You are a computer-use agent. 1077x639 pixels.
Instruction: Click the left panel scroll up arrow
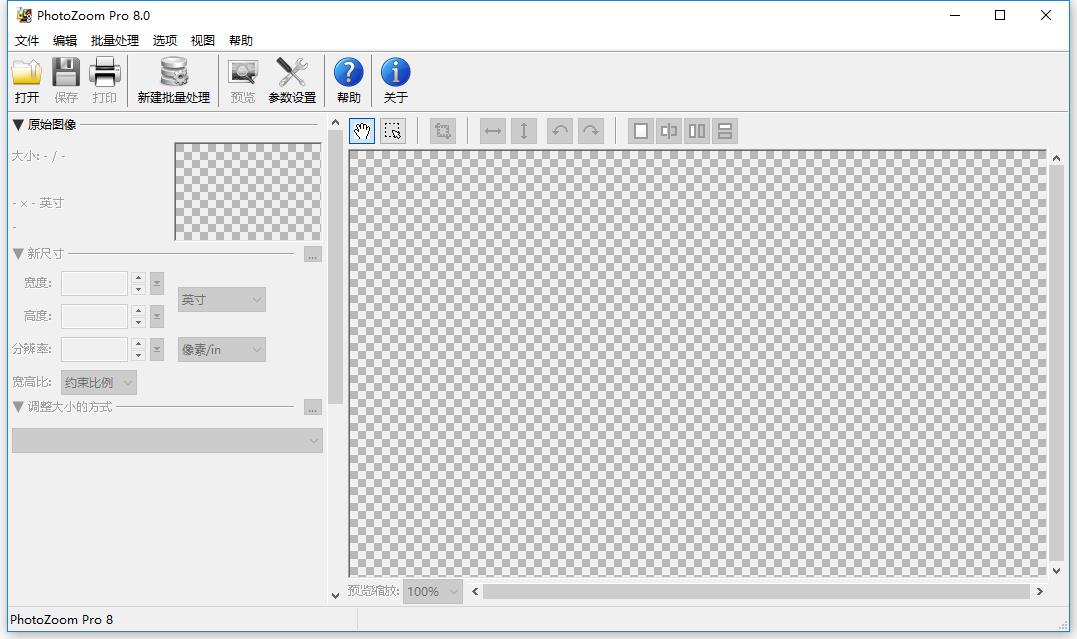click(x=335, y=123)
